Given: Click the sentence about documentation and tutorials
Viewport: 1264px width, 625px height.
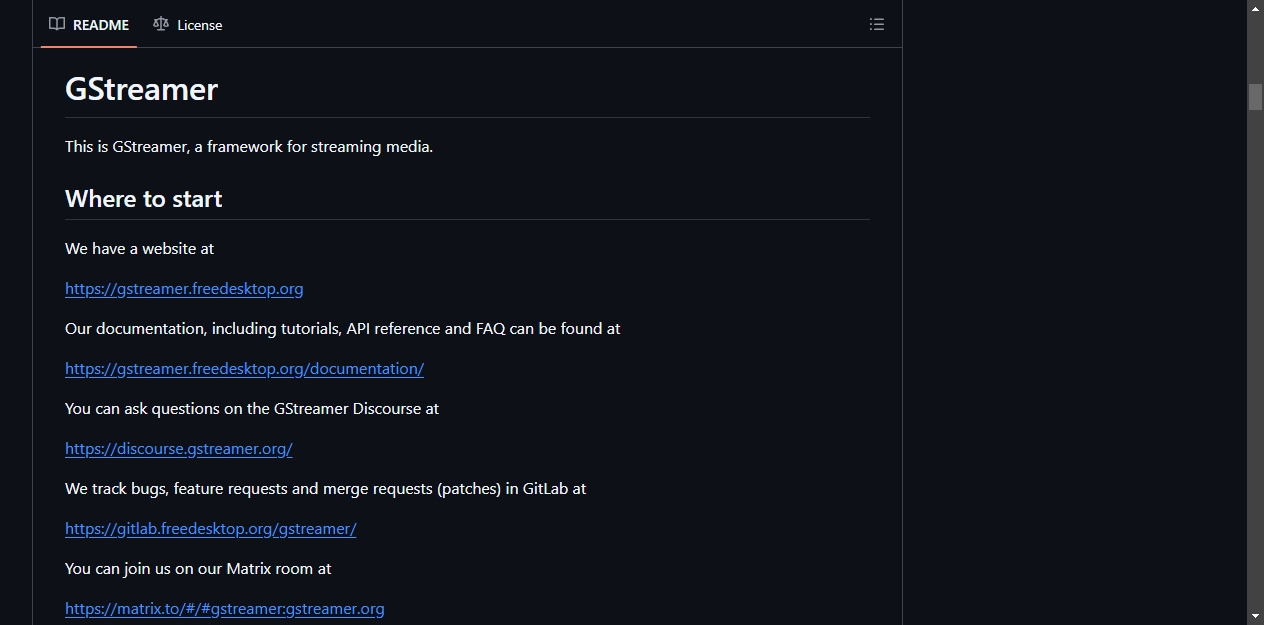Looking at the screenshot, I should coord(343,329).
